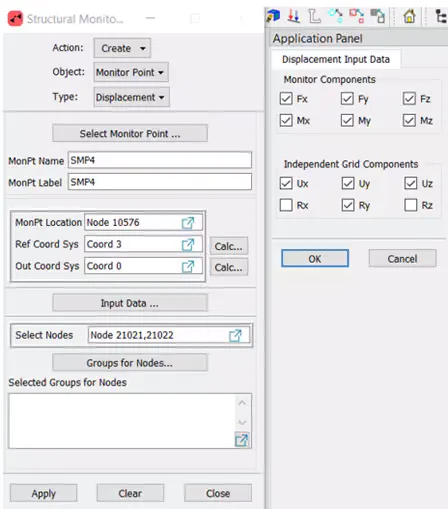Click the blue 3D cube toolbar icon
This screenshot has width=448, height=509.
pyautogui.click(x=273, y=16)
